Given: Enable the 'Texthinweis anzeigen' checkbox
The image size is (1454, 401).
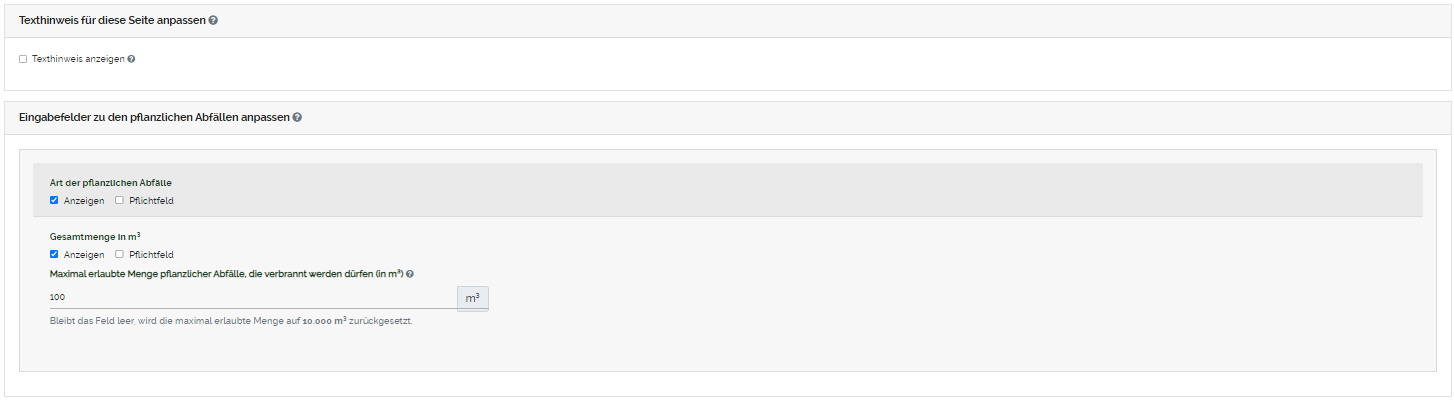Looking at the screenshot, I should [23, 59].
